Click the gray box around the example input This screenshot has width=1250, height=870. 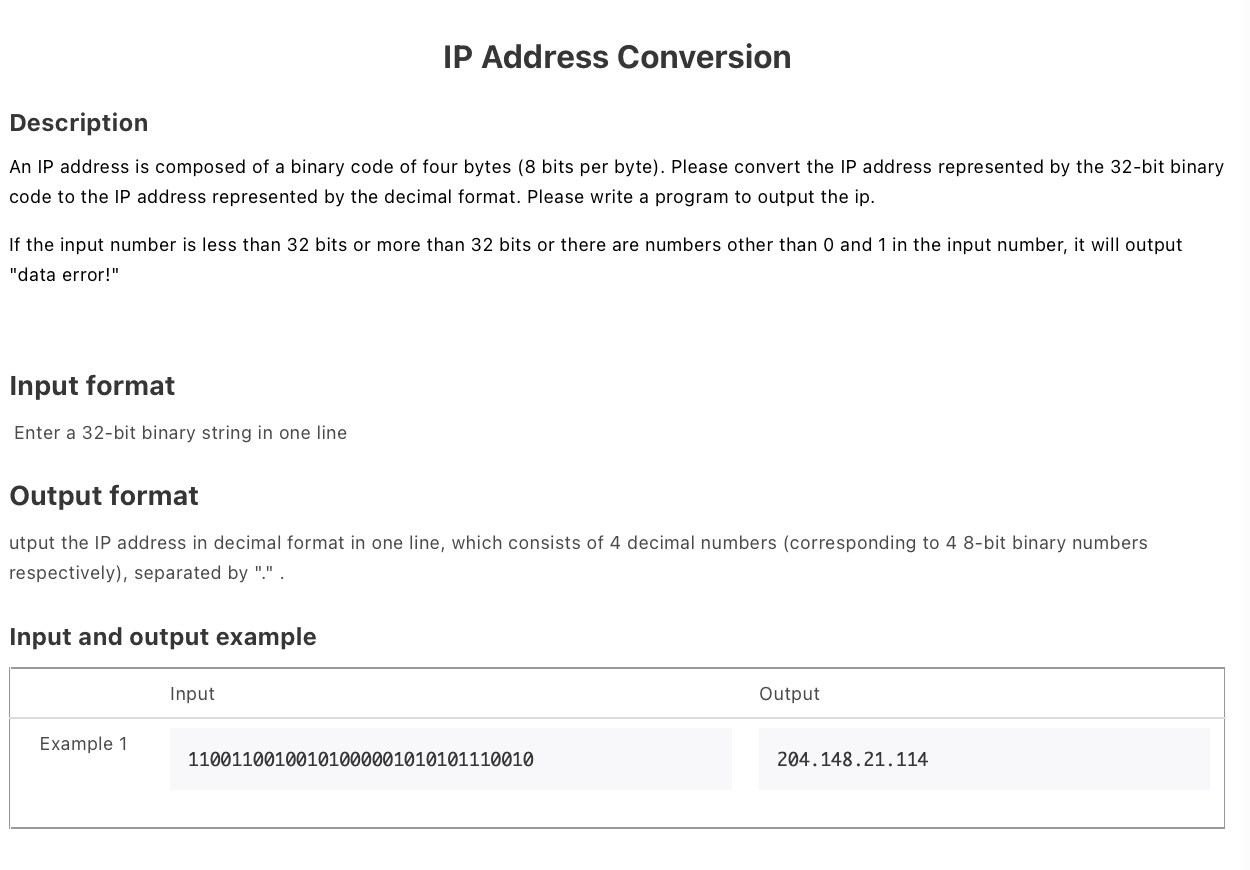click(x=451, y=759)
